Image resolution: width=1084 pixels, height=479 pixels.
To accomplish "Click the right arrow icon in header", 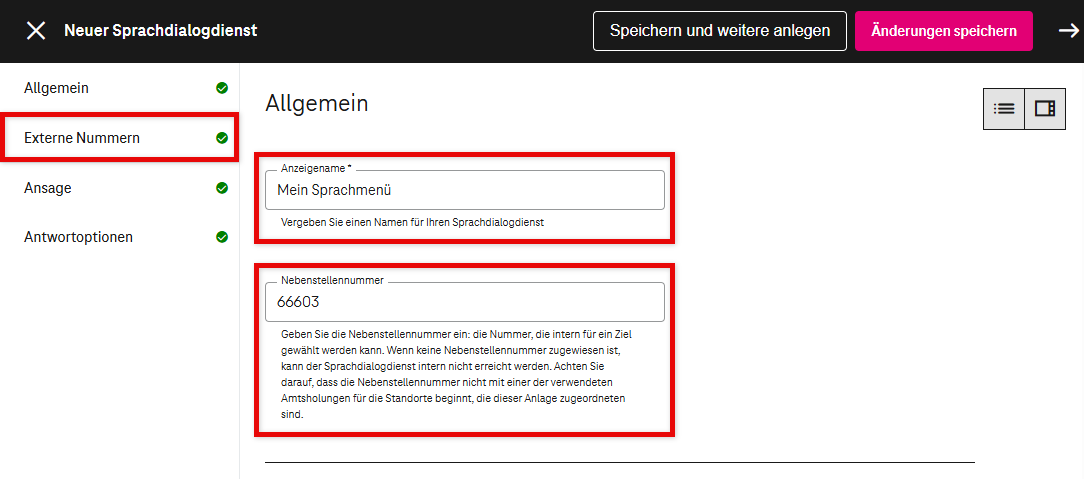I will click(1068, 31).
